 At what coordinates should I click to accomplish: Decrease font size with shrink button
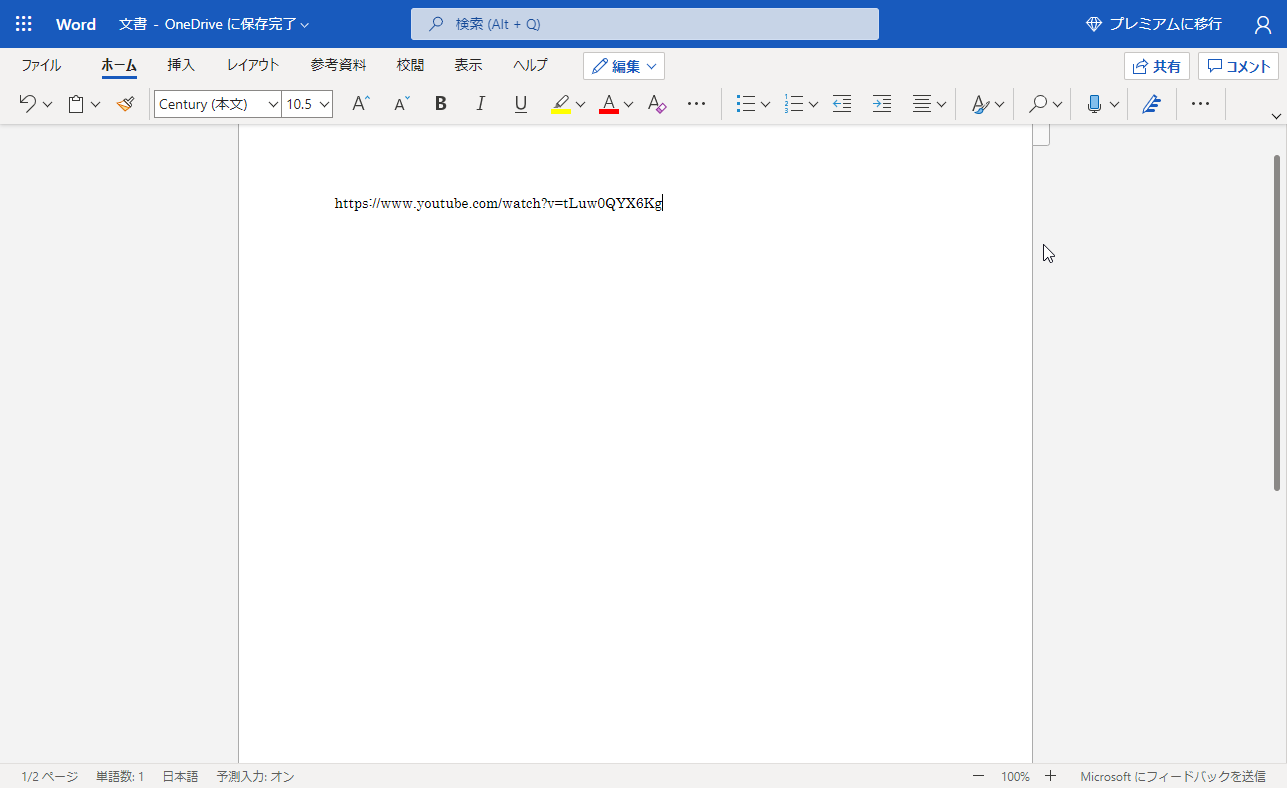pos(401,103)
